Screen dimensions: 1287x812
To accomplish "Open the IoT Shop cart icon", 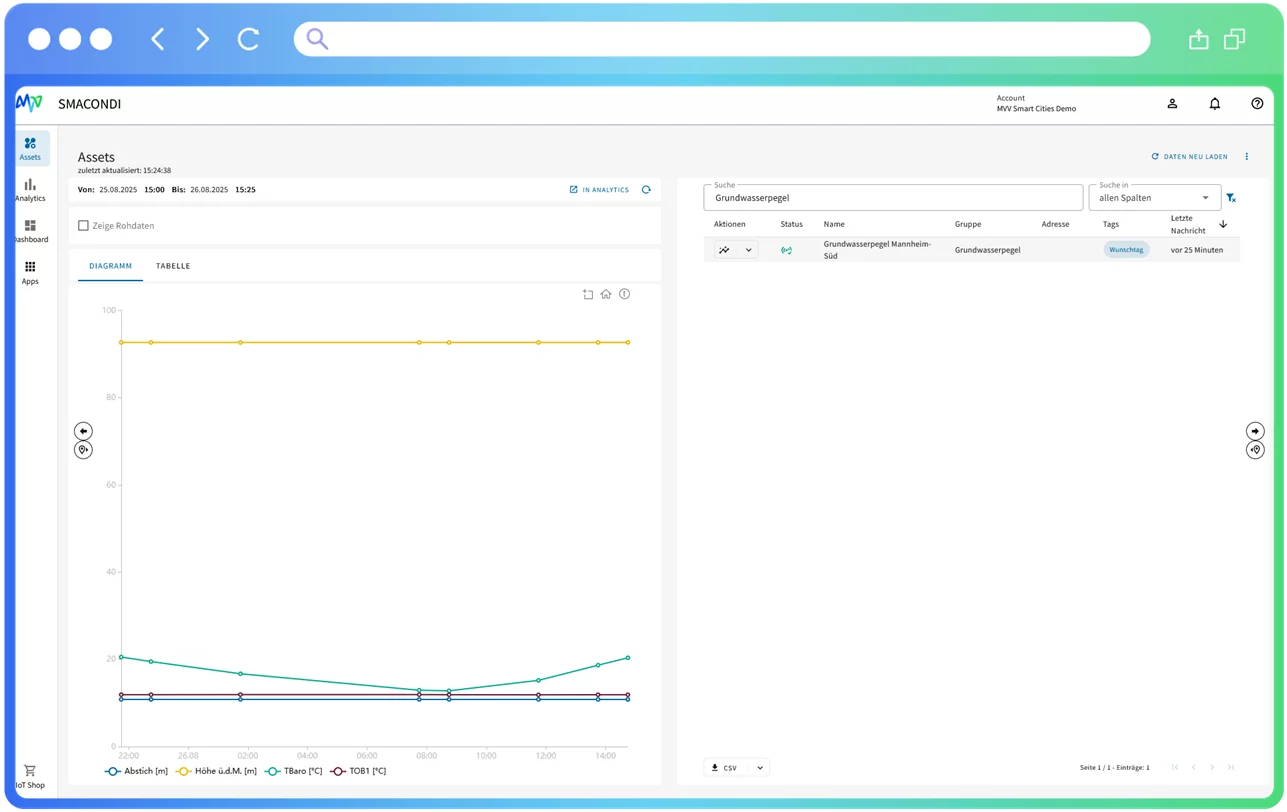I will 30,776.
